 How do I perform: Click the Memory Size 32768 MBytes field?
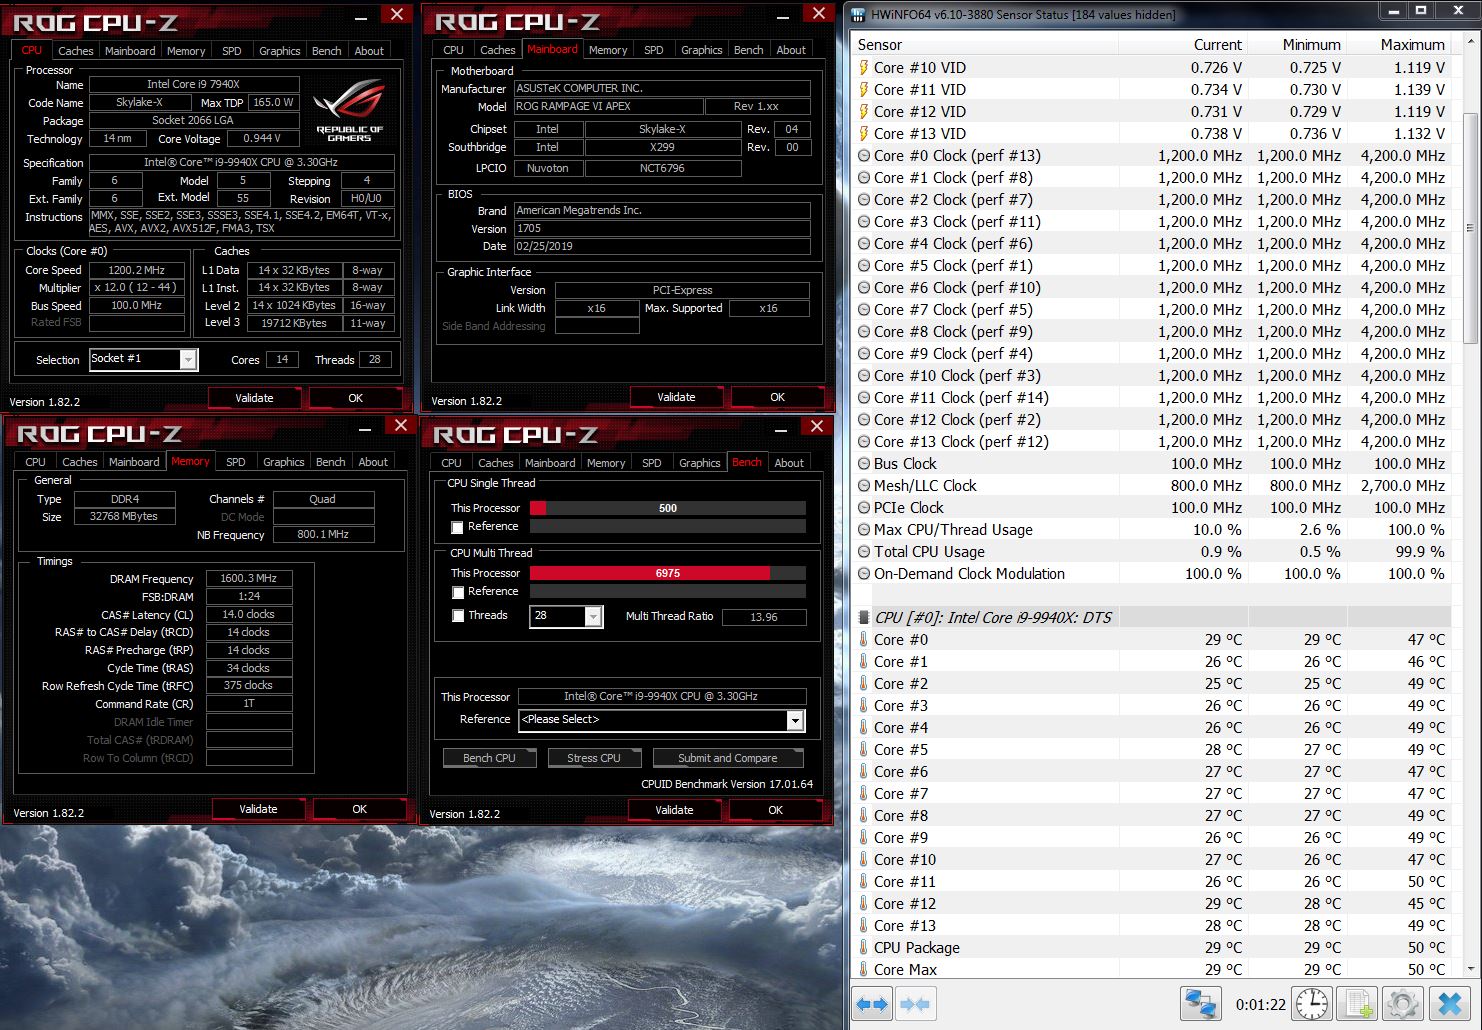coord(124,517)
